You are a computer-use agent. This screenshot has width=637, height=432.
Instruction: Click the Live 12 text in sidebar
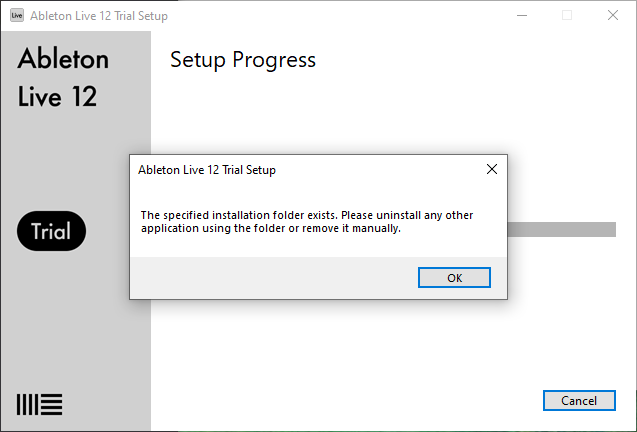(x=57, y=96)
